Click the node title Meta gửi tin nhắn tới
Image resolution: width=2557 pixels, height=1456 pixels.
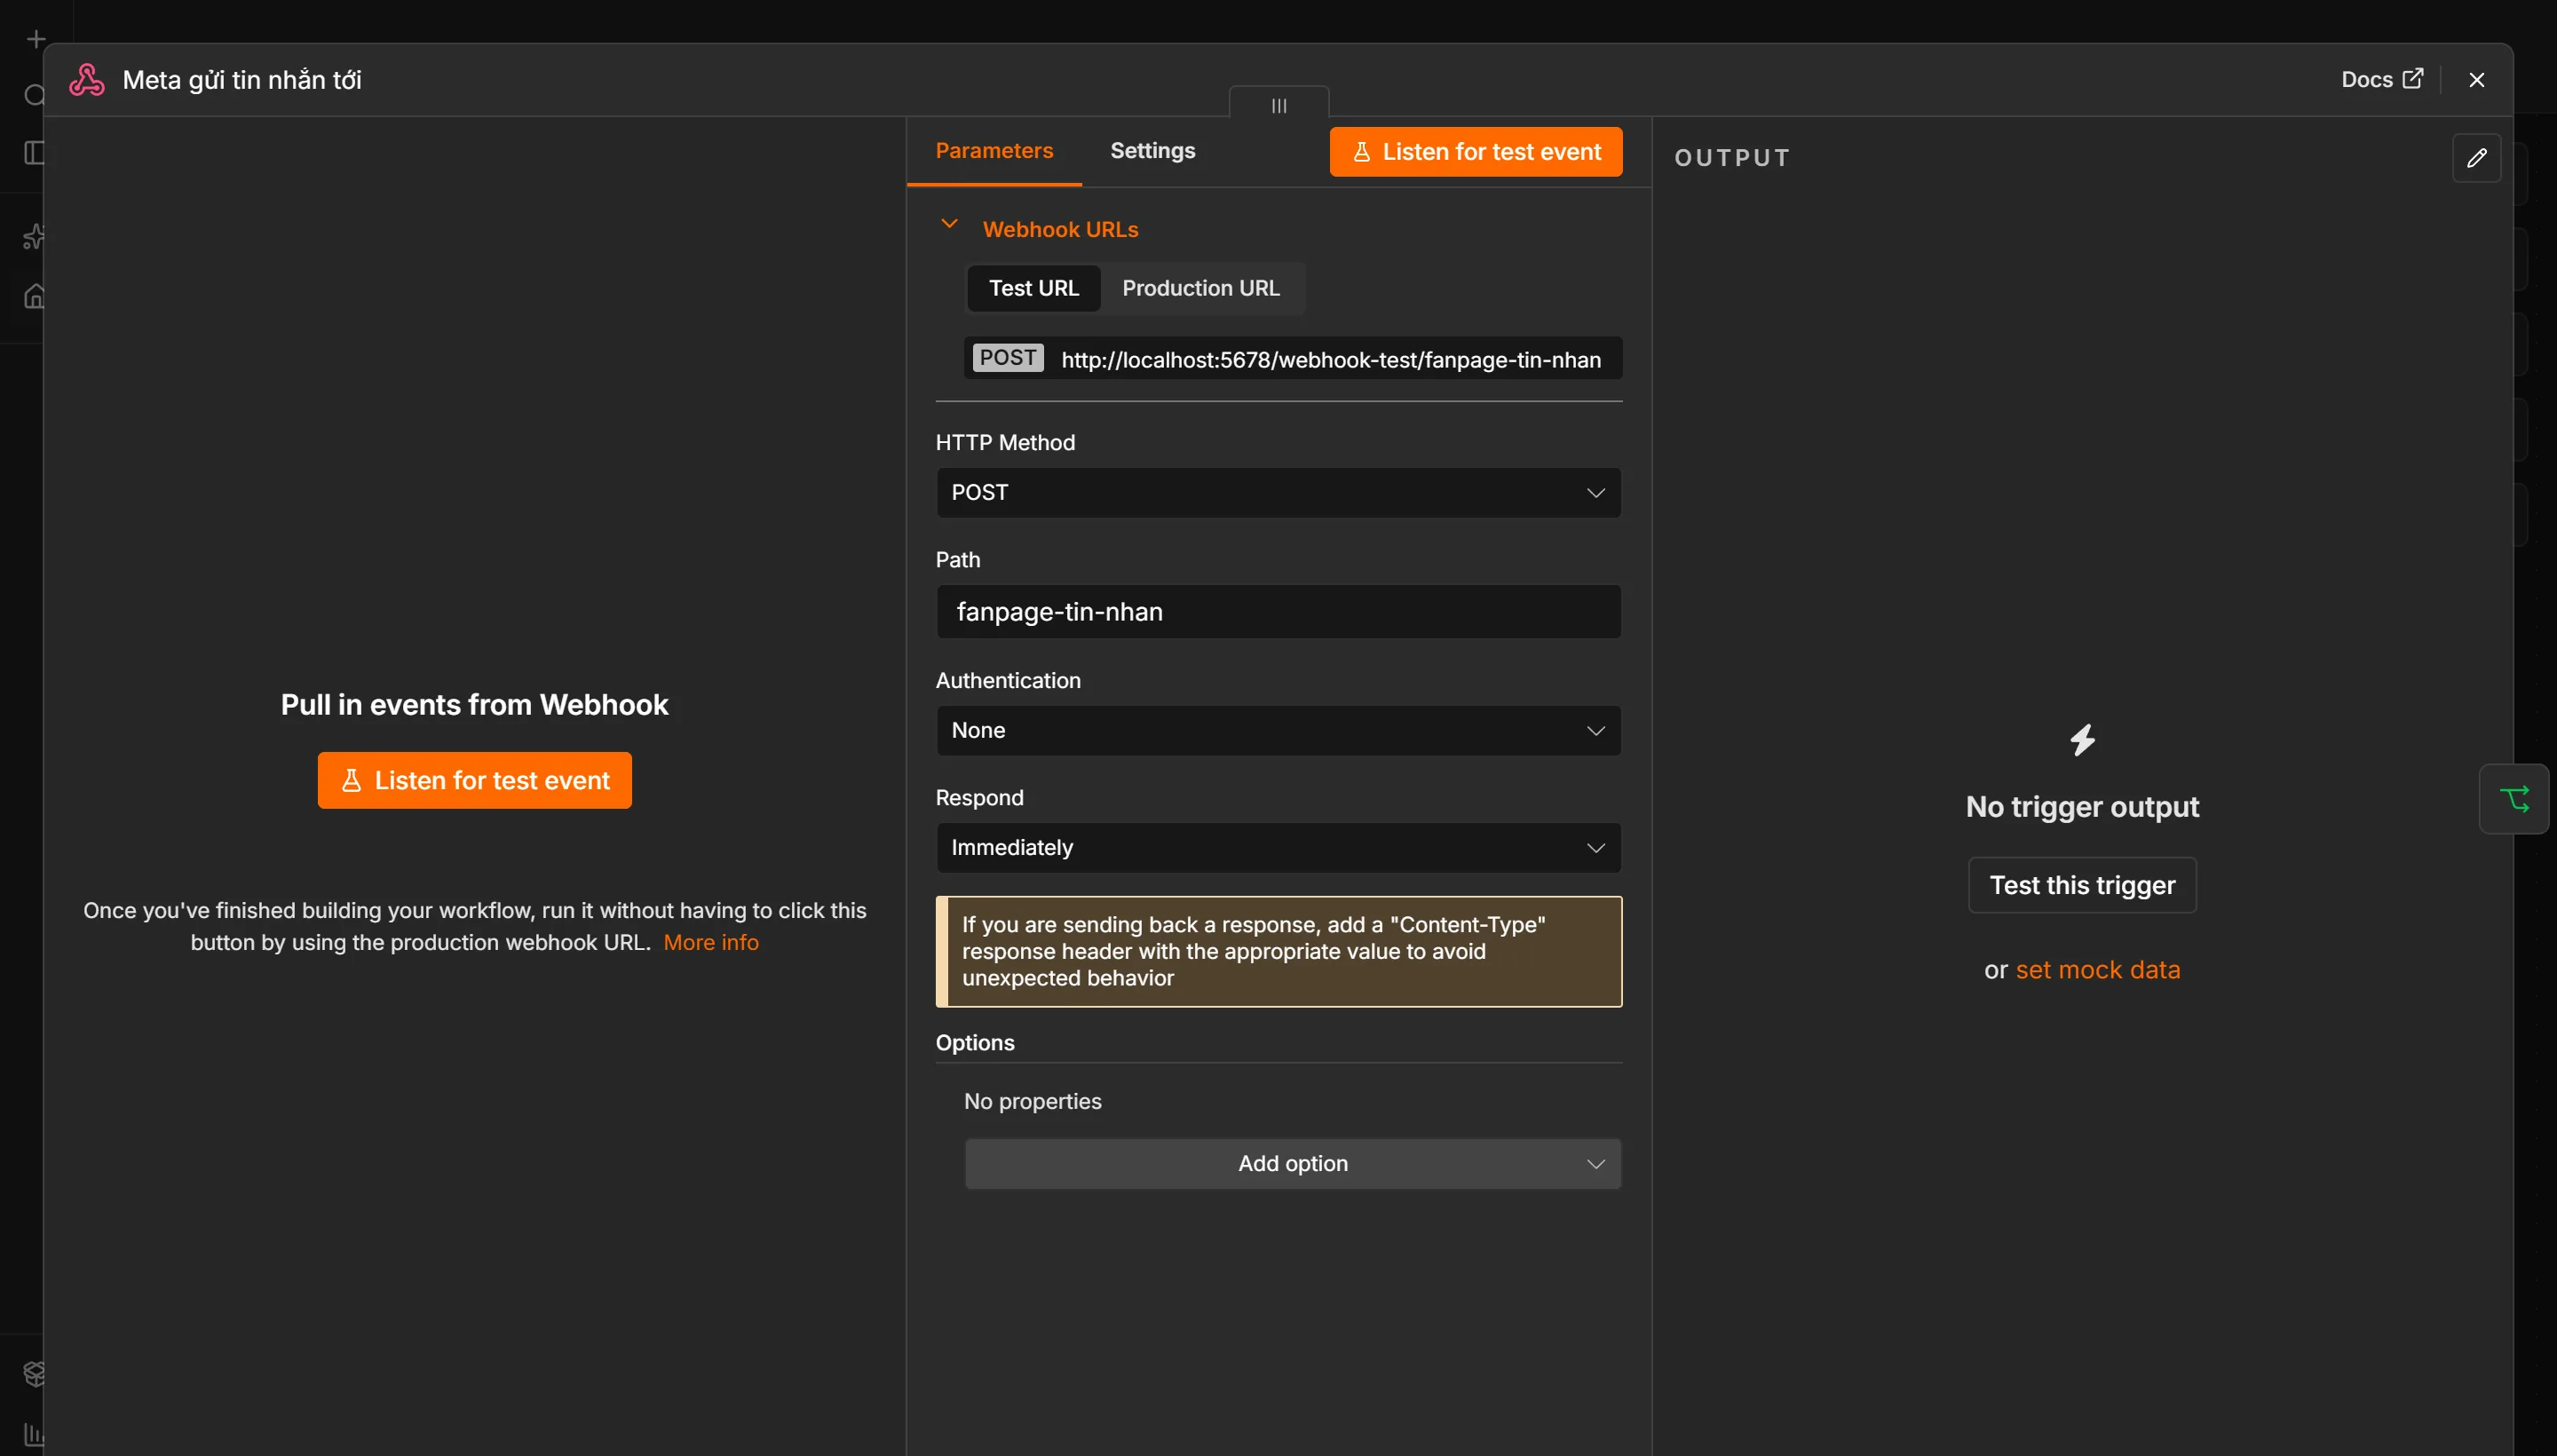(x=241, y=80)
